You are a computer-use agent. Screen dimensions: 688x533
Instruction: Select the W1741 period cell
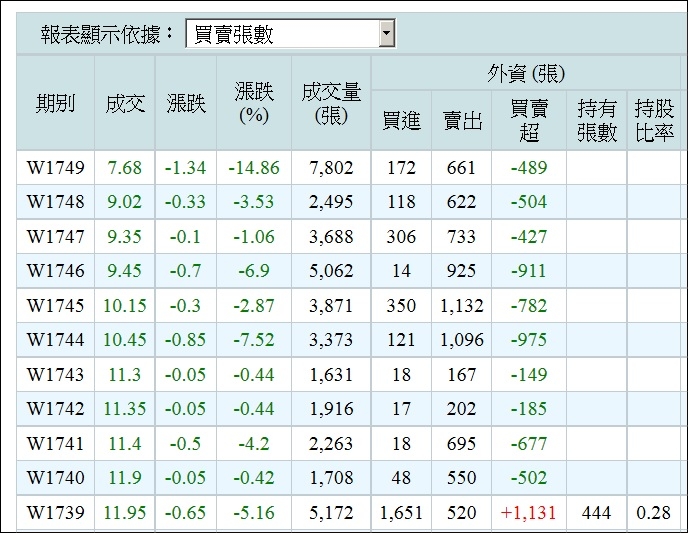(x=55, y=443)
